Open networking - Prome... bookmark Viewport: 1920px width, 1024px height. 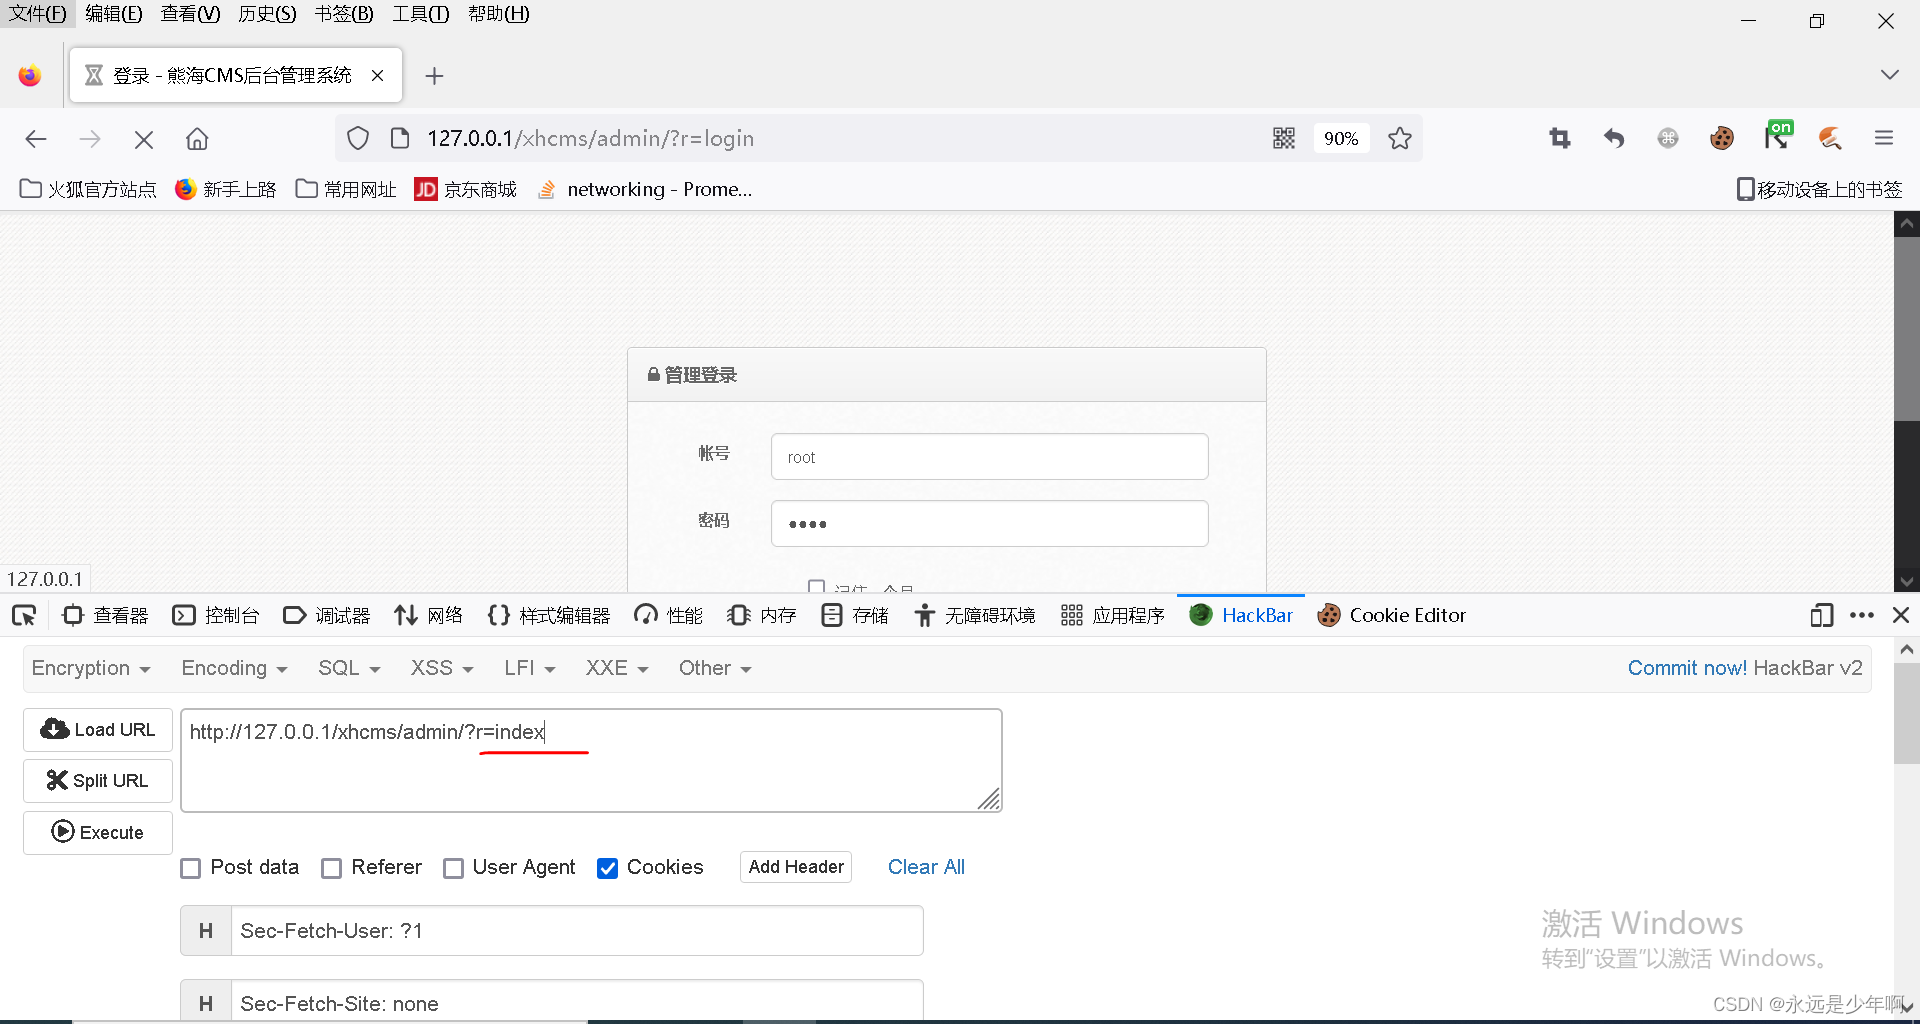click(x=645, y=189)
